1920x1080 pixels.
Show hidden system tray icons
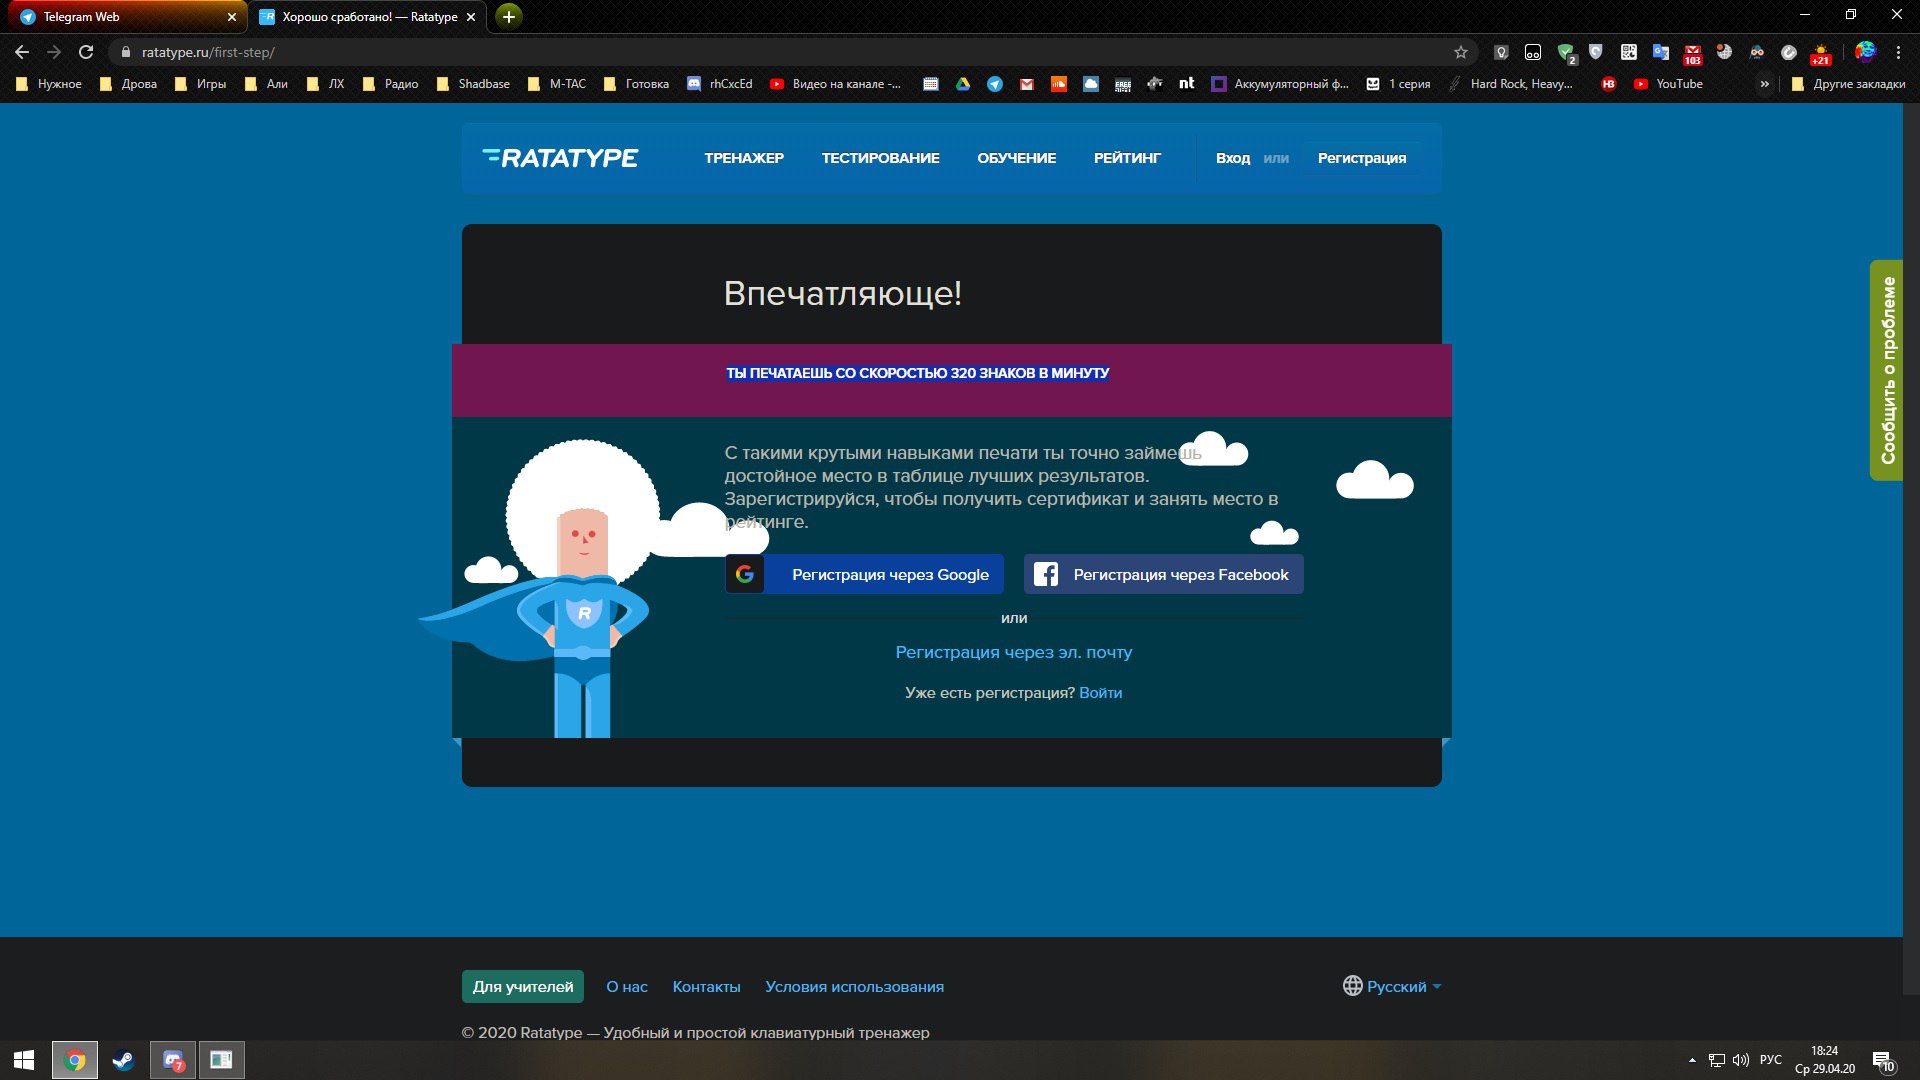pyautogui.click(x=1692, y=1060)
